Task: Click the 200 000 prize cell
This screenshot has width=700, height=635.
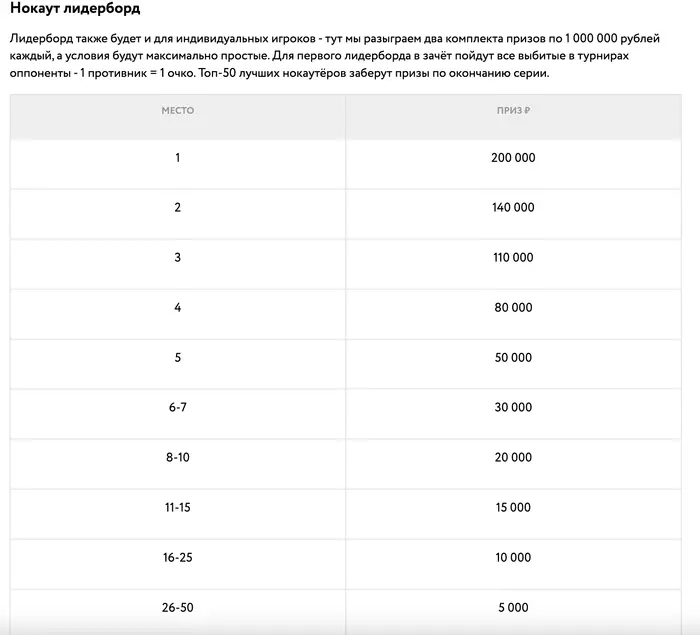Action: [x=513, y=158]
